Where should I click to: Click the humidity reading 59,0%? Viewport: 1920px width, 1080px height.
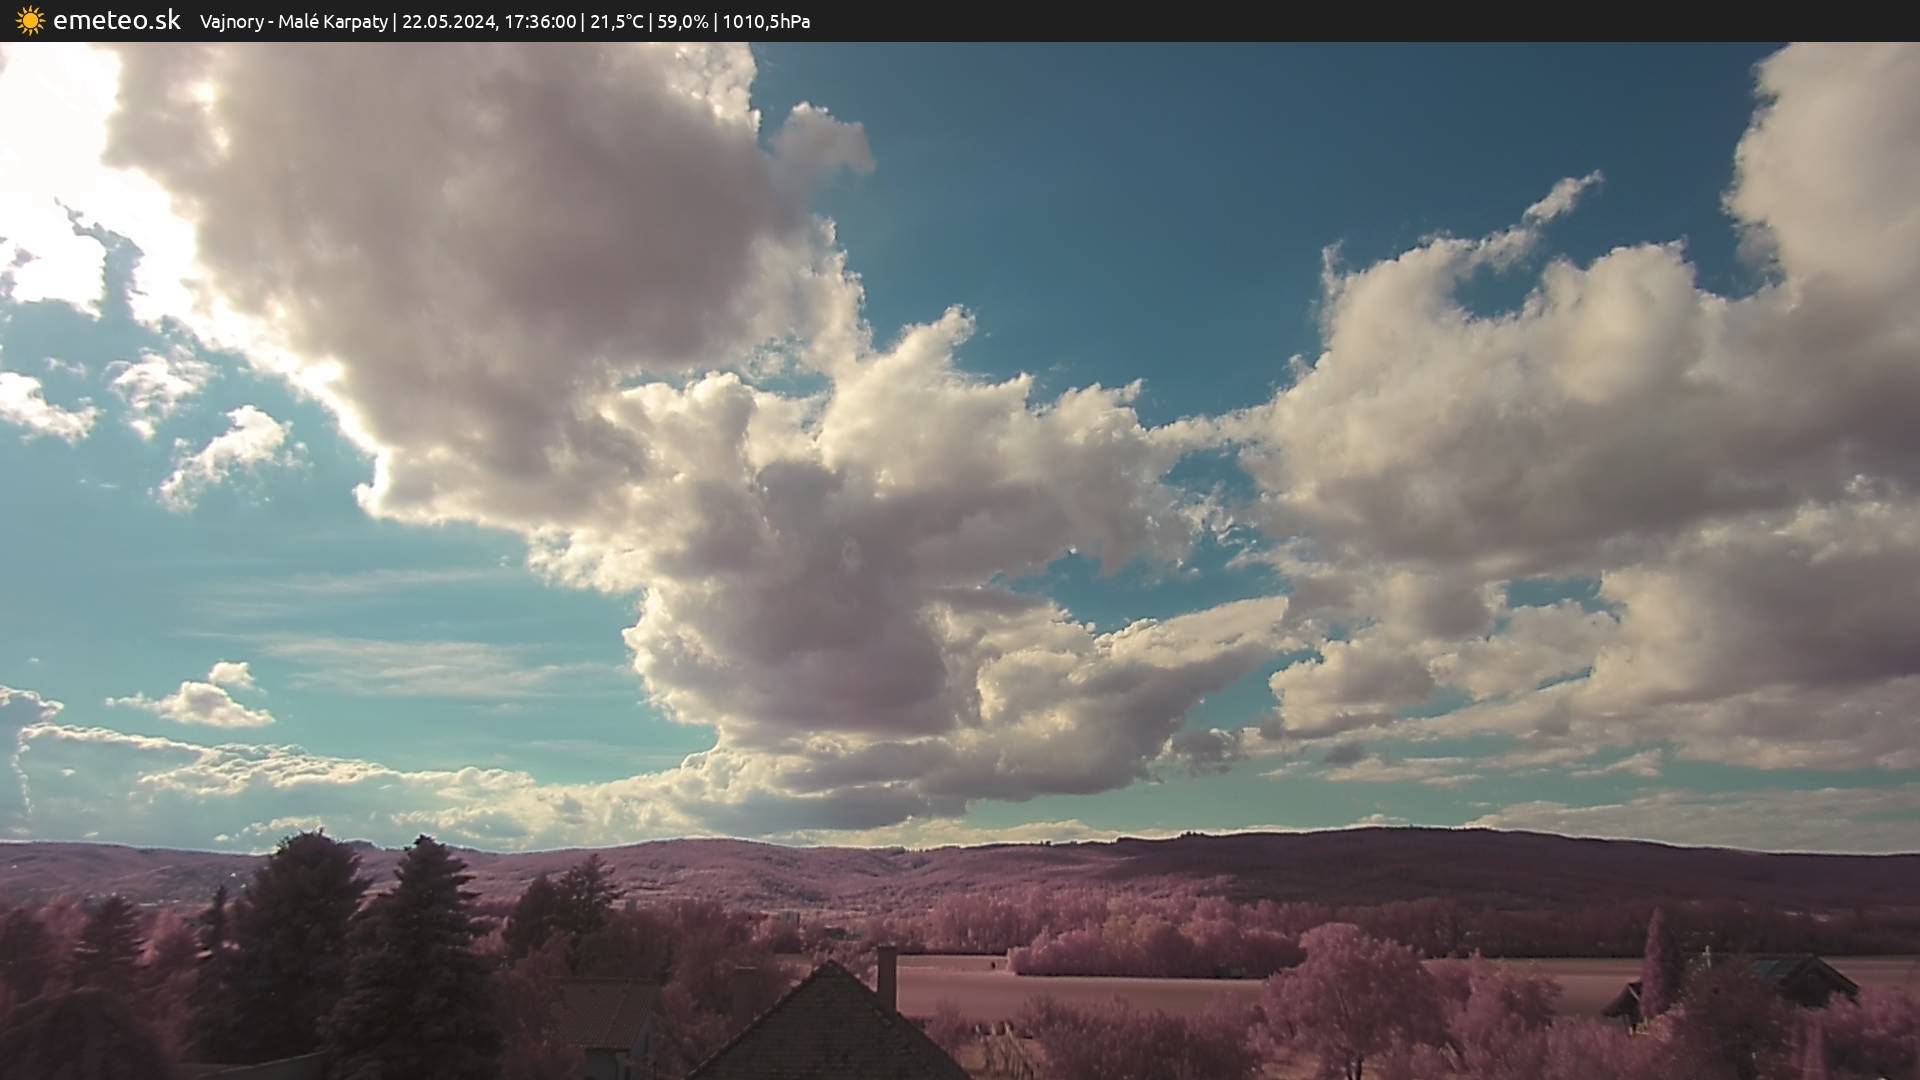(x=682, y=21)
